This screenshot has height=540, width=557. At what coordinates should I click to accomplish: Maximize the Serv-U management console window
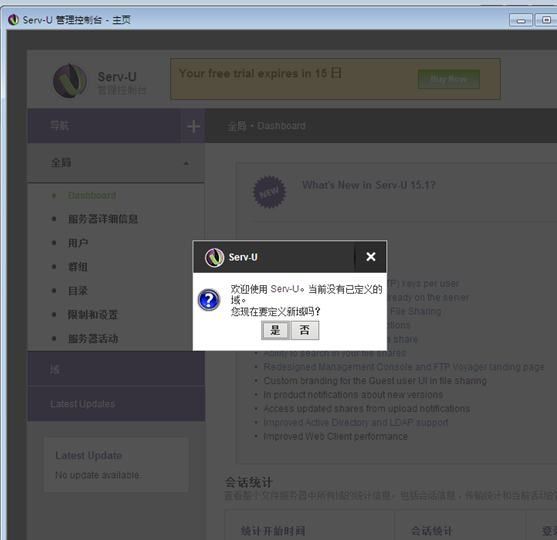[x=546, y=20]
